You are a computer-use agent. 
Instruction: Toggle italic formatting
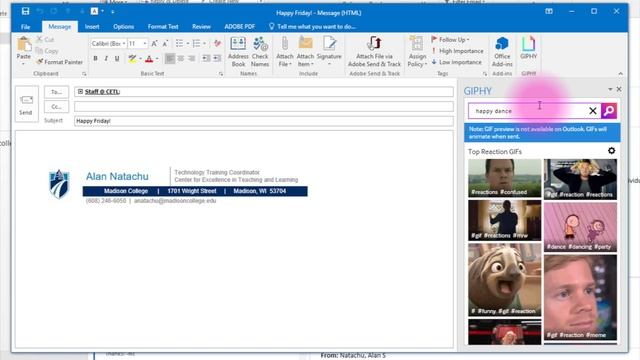106,58
